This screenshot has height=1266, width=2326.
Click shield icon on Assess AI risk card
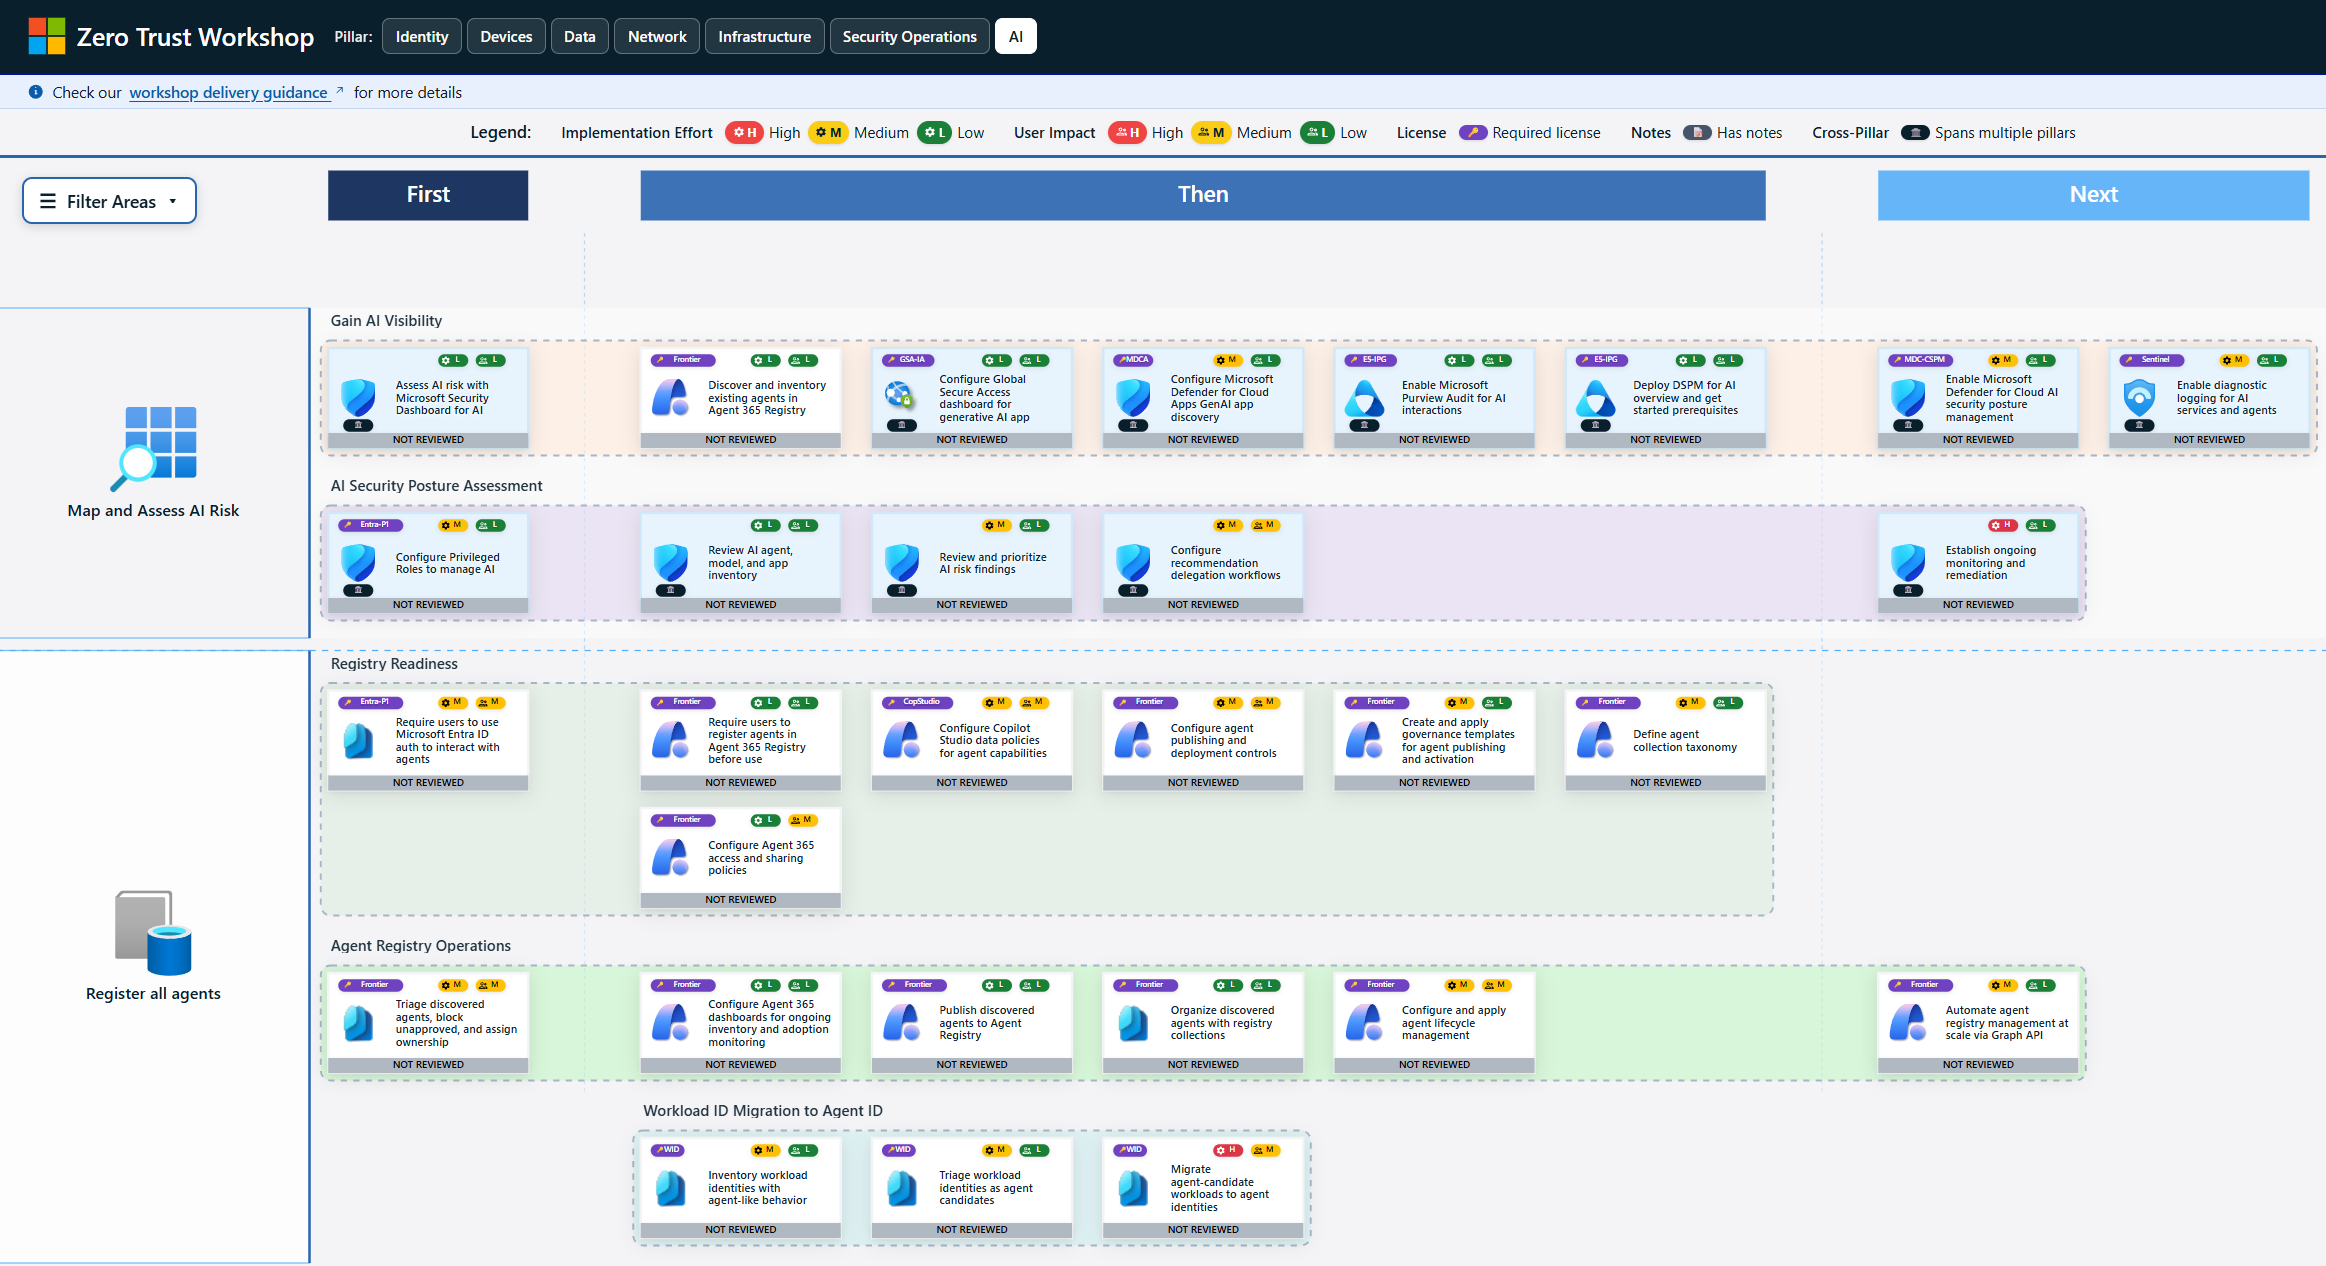pyautogui.click(x=358, y=397)
